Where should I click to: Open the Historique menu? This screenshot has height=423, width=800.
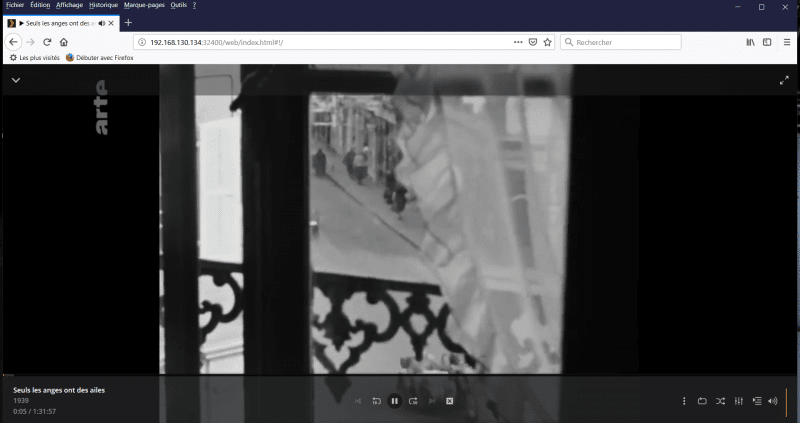(x=103, y=5)
